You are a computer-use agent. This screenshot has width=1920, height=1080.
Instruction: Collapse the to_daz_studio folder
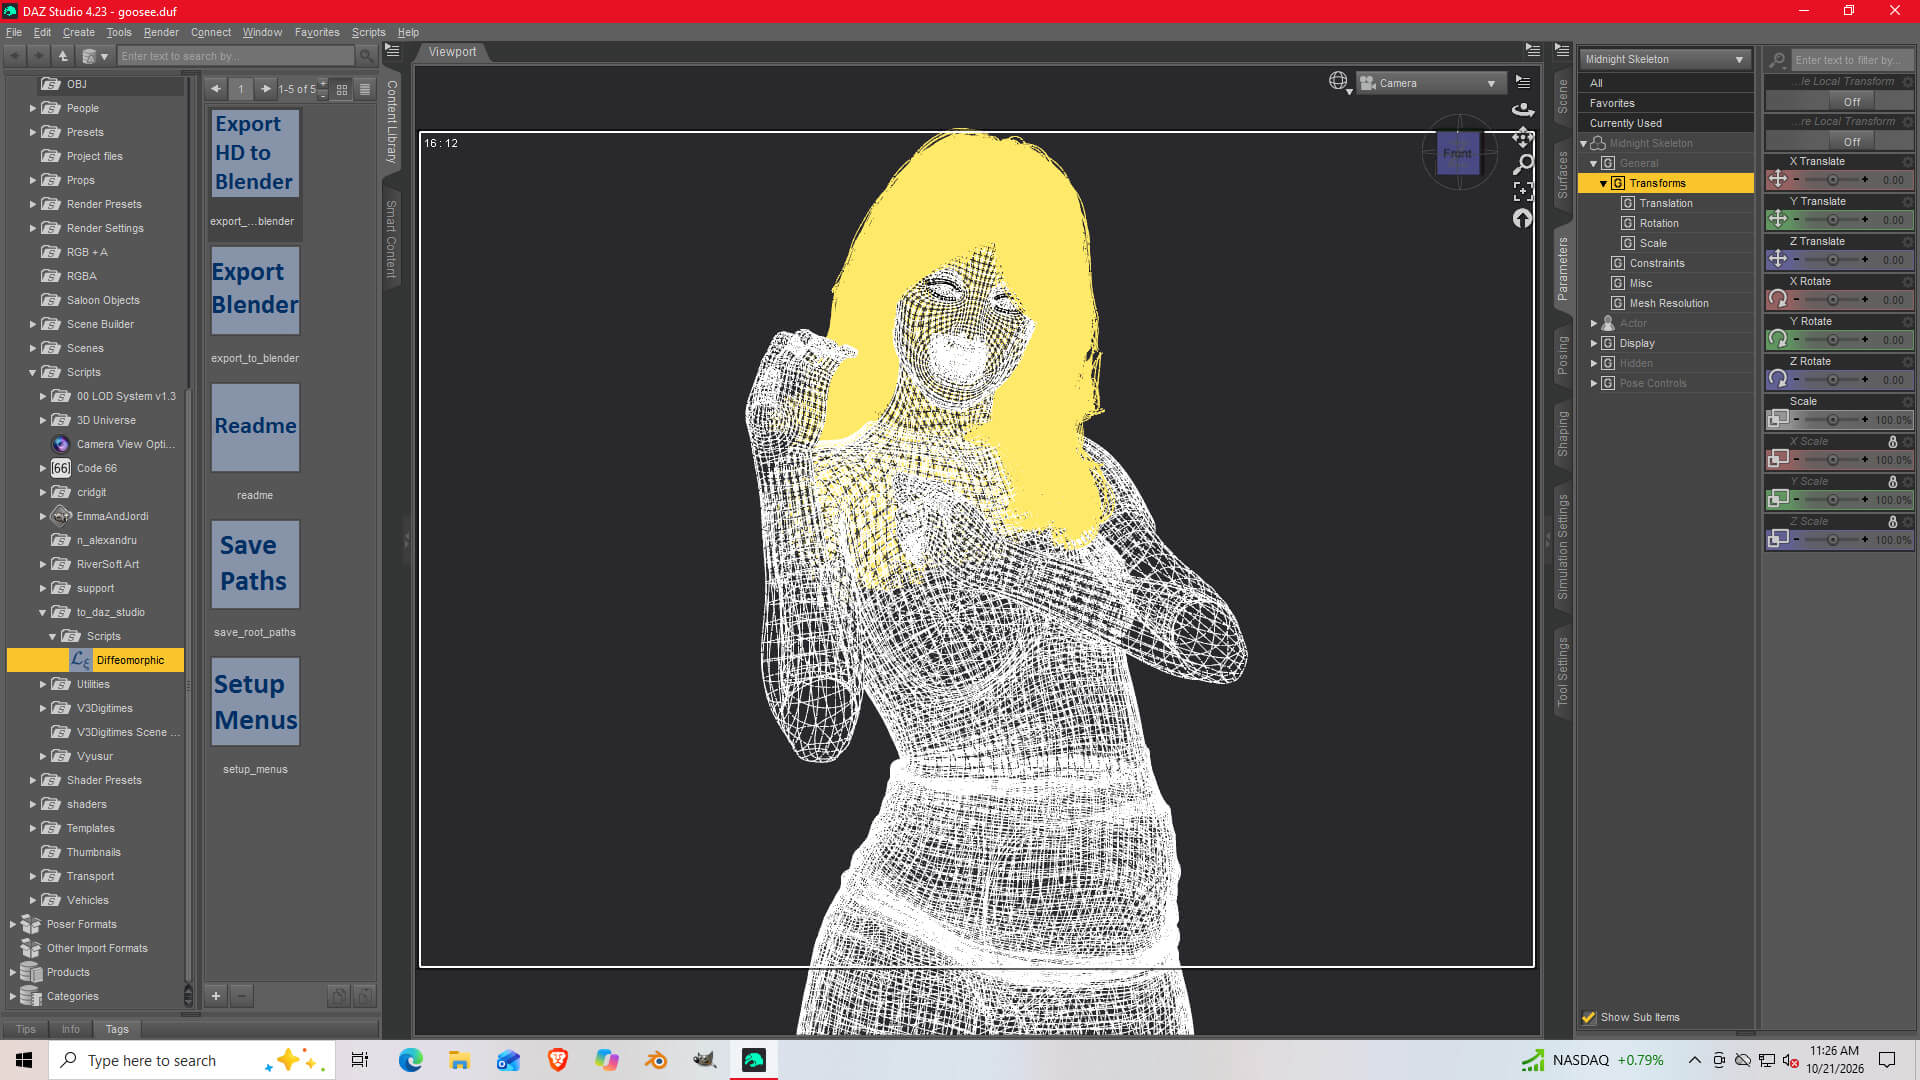[x=43, y=612]
